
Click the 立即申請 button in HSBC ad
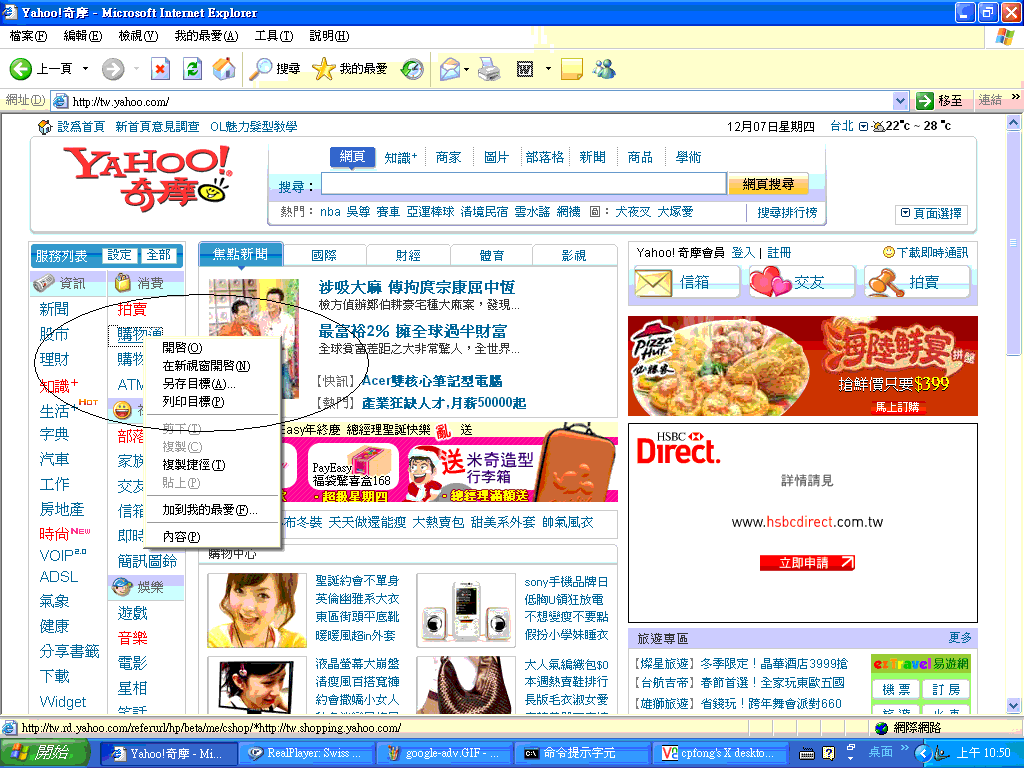[x=807, y=563]
